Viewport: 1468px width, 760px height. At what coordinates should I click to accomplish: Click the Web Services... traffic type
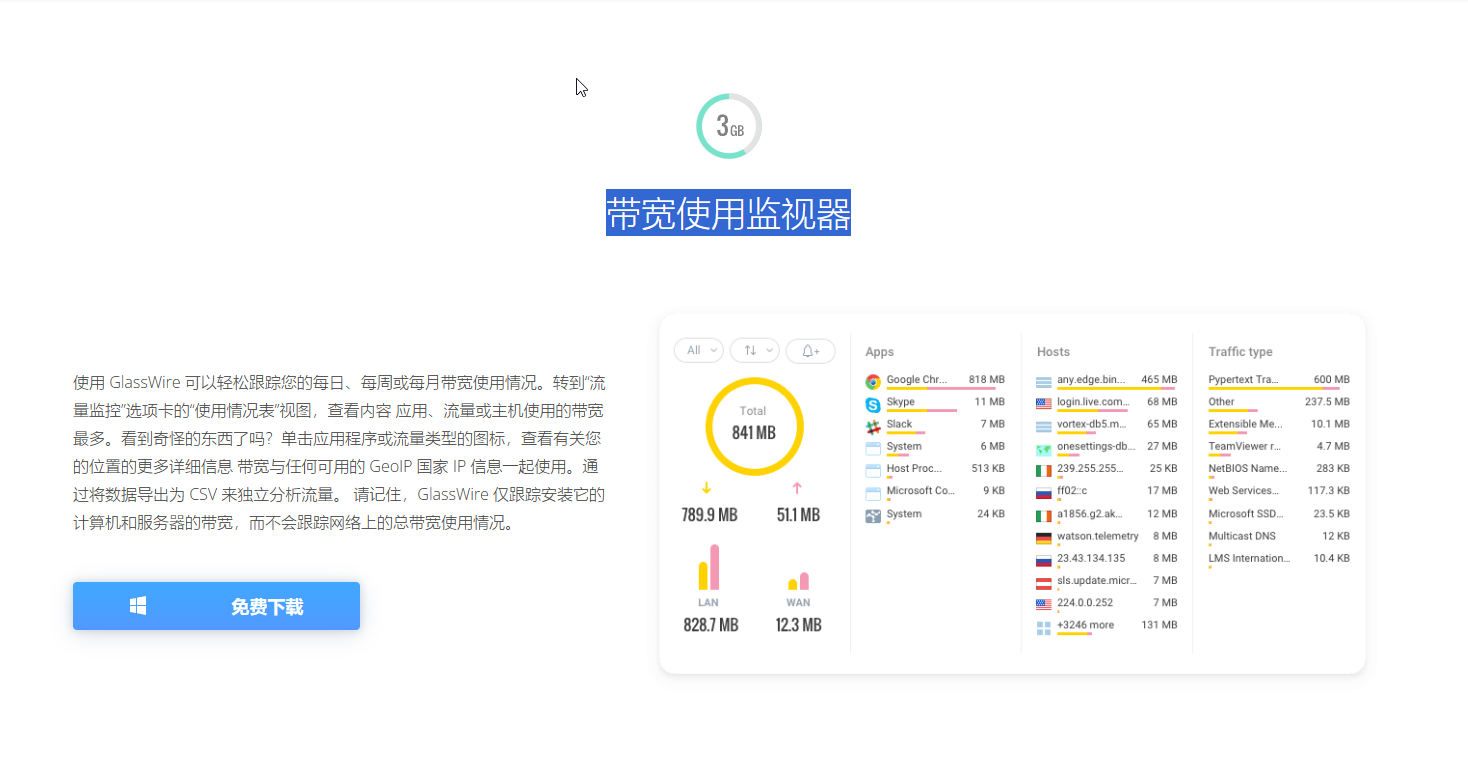point(1243,491)
